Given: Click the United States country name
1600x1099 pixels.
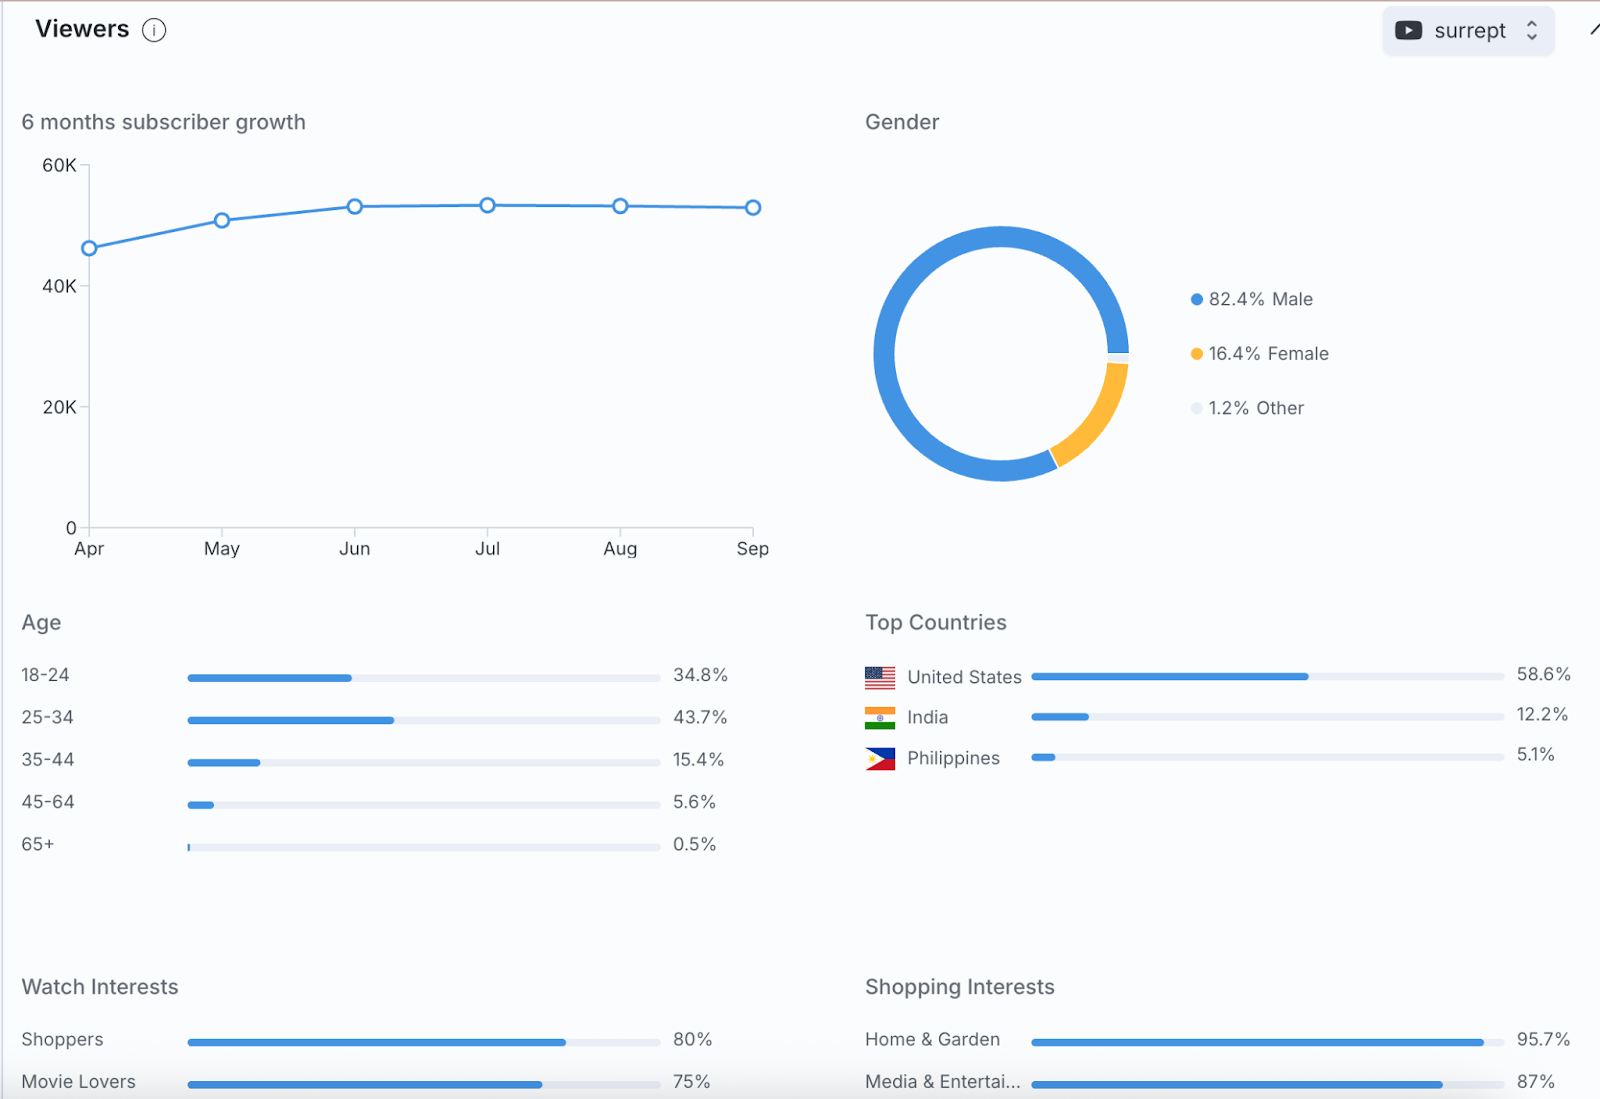Looking at the screenshot, I should pyautogui.click(x=964, y=677).
